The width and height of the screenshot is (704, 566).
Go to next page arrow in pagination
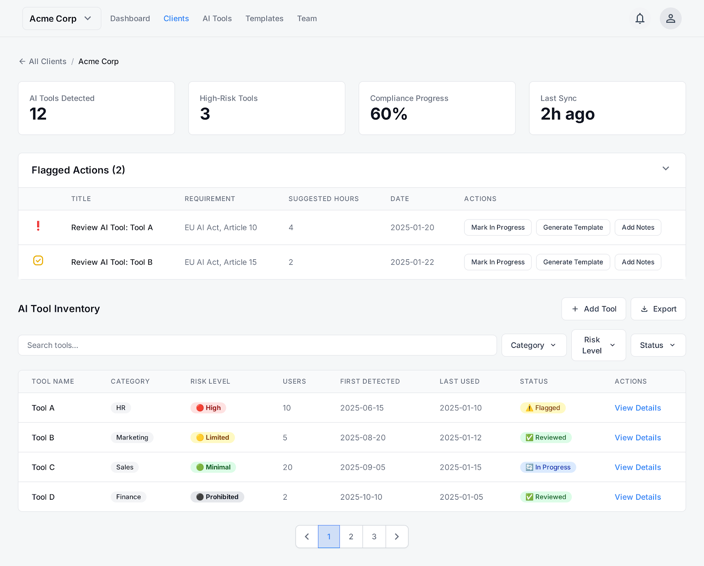click(397, 537)
